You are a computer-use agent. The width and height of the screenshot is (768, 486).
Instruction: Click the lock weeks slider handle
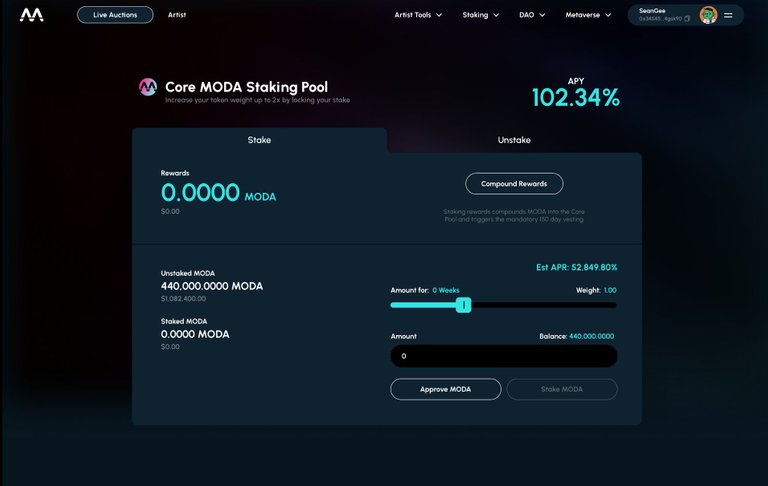pyautogui.click(x=463, y=304)
